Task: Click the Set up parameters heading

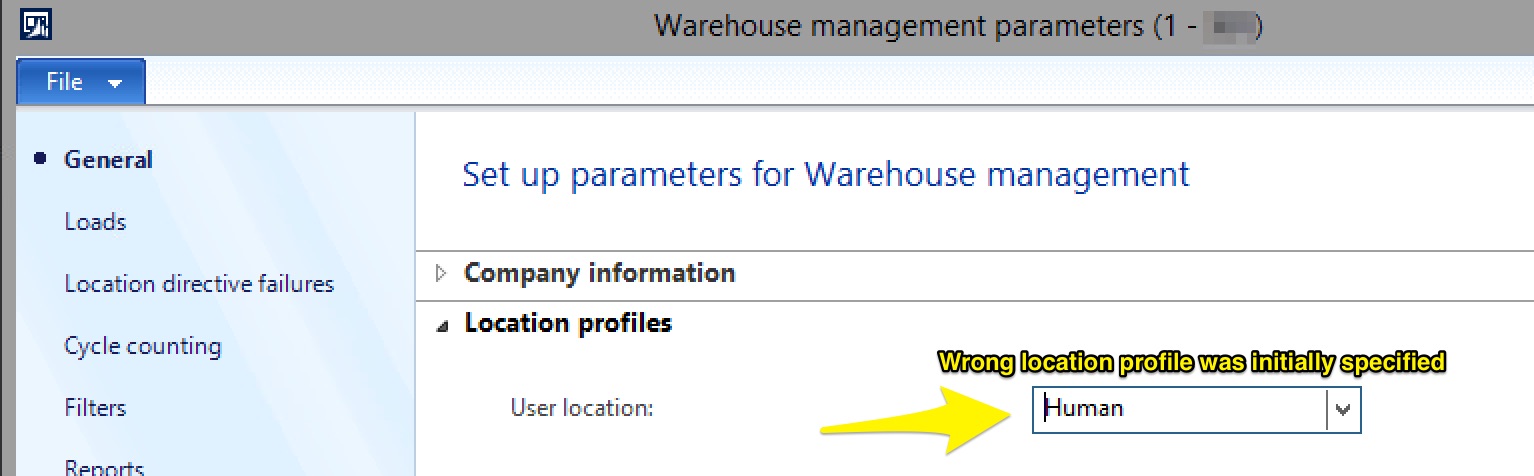Action: tap(826, 174)
